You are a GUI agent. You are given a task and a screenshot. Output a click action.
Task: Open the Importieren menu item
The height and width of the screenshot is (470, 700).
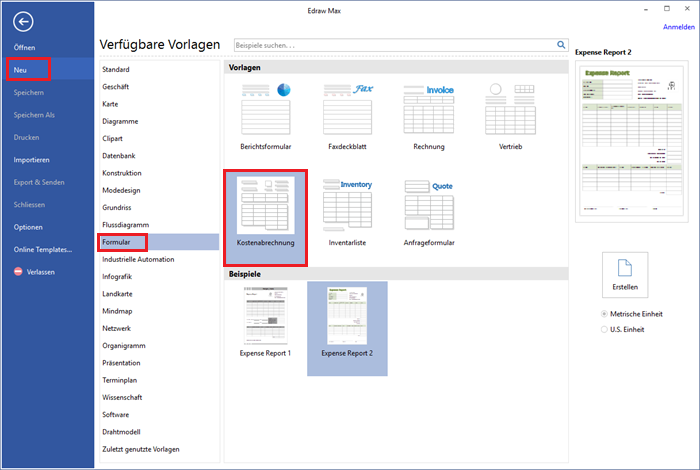tap(32, 159)
